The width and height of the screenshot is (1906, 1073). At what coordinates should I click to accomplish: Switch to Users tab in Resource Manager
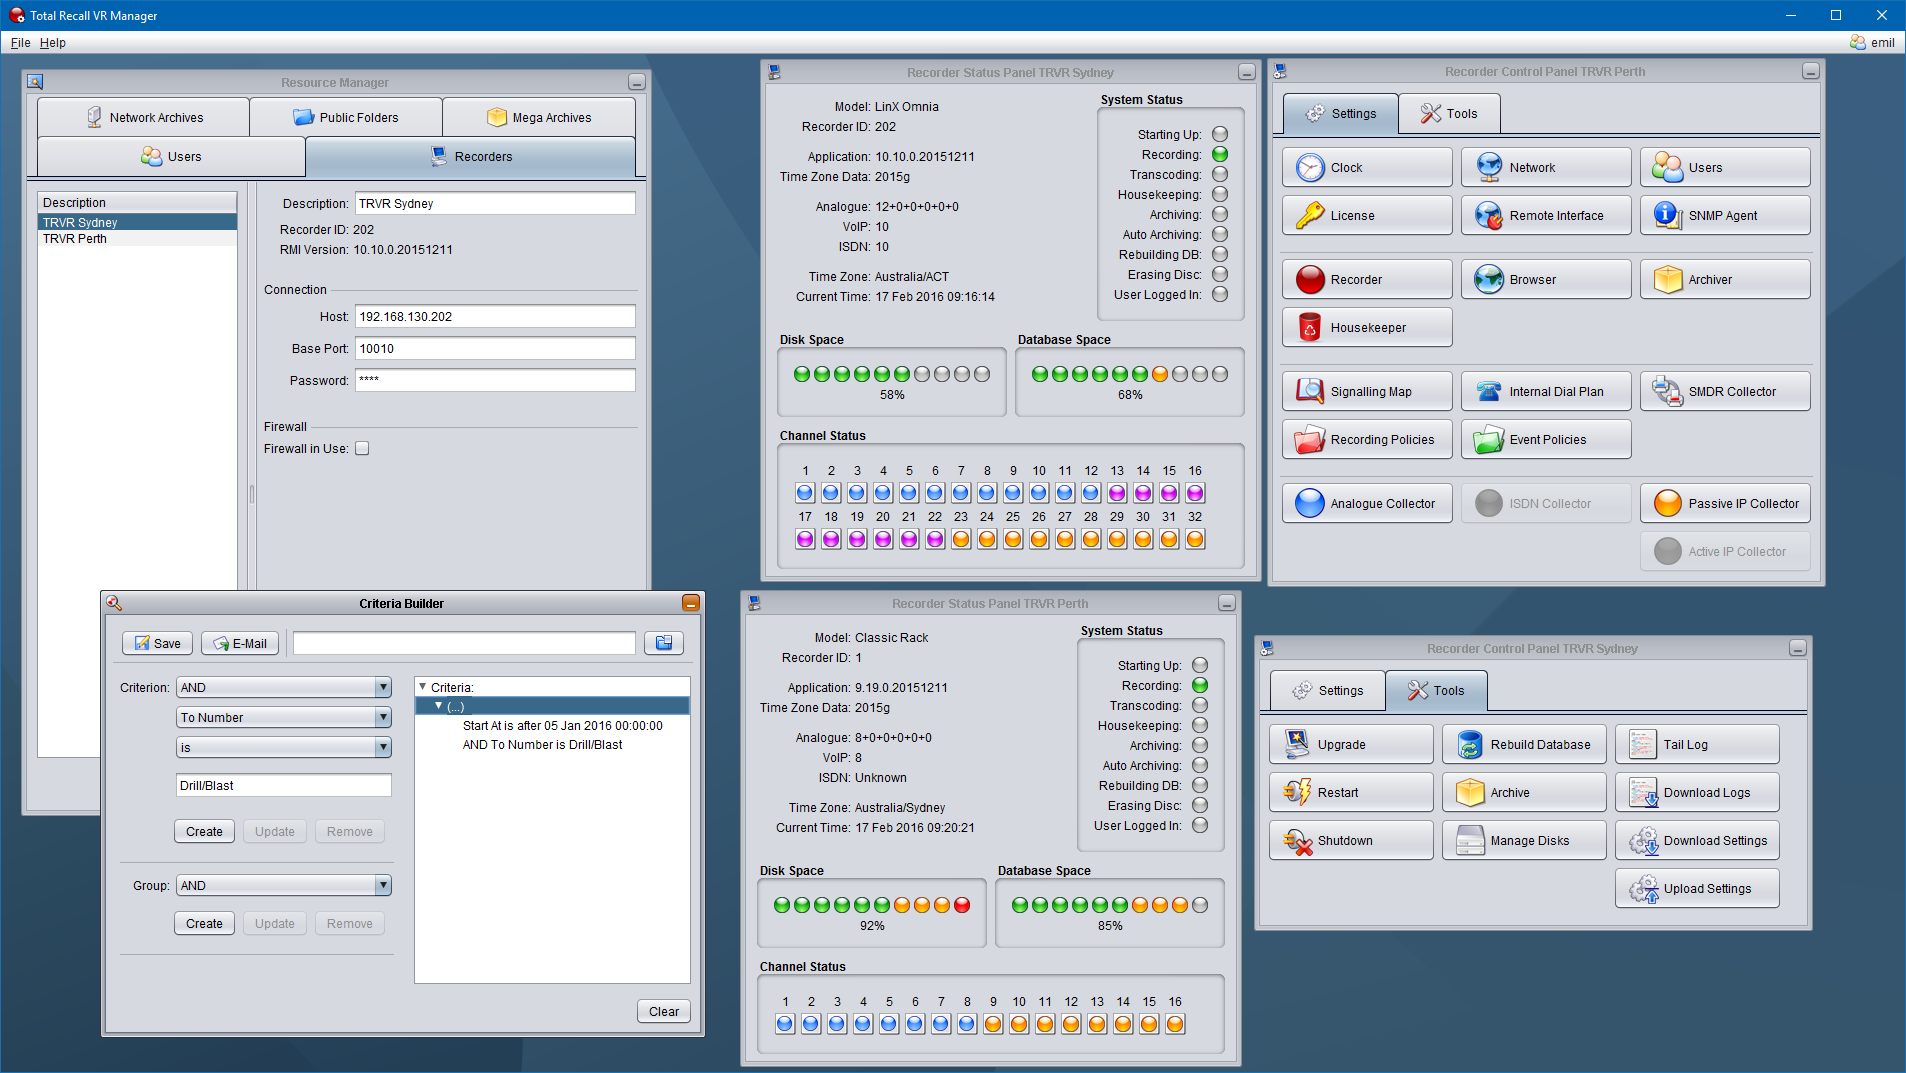[x=171, y=157]
